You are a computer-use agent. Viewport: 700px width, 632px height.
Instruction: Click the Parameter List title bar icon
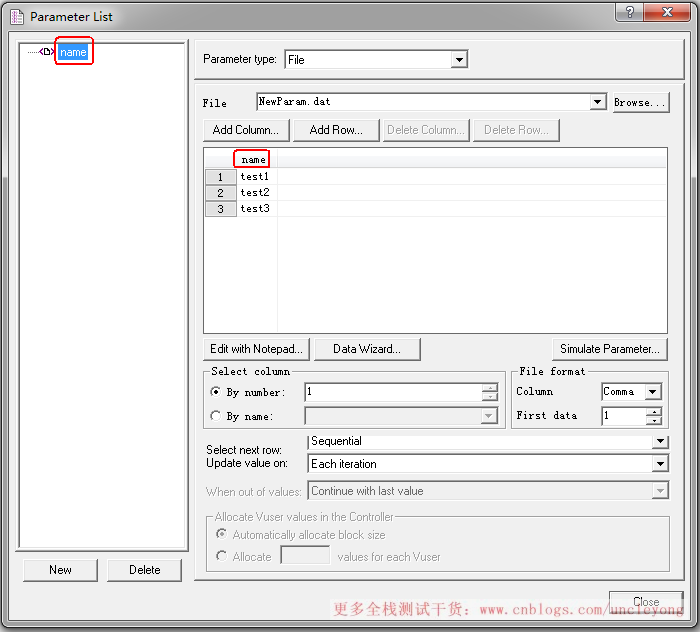17,17
